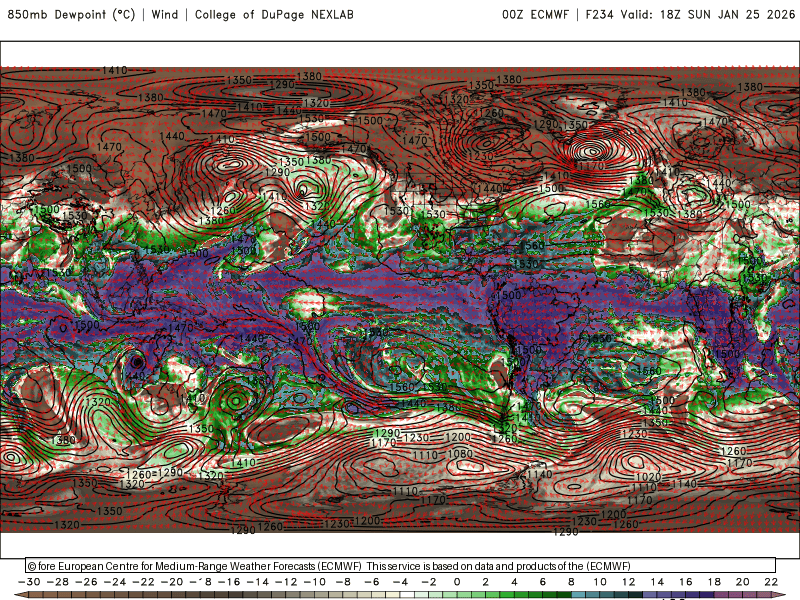Click the "850mb Dewpoint (°C)" title text
This screenshot has width=800, height=600.
pos(71,14)
